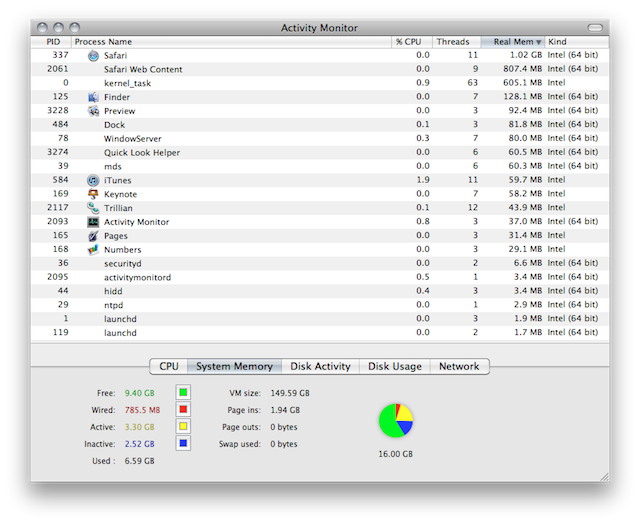
Task: Open the Disk Activity tab
Action: (x=320, y=366)
